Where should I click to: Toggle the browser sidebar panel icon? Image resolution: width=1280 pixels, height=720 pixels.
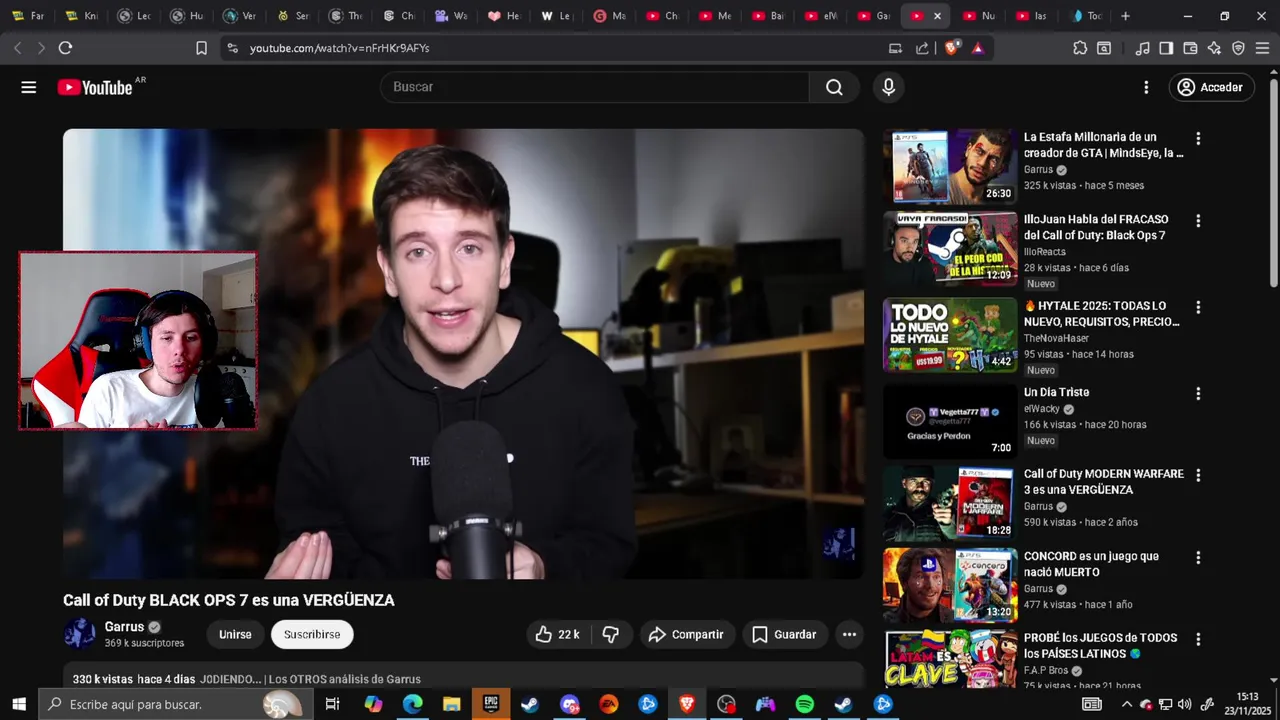point(1166,47)
